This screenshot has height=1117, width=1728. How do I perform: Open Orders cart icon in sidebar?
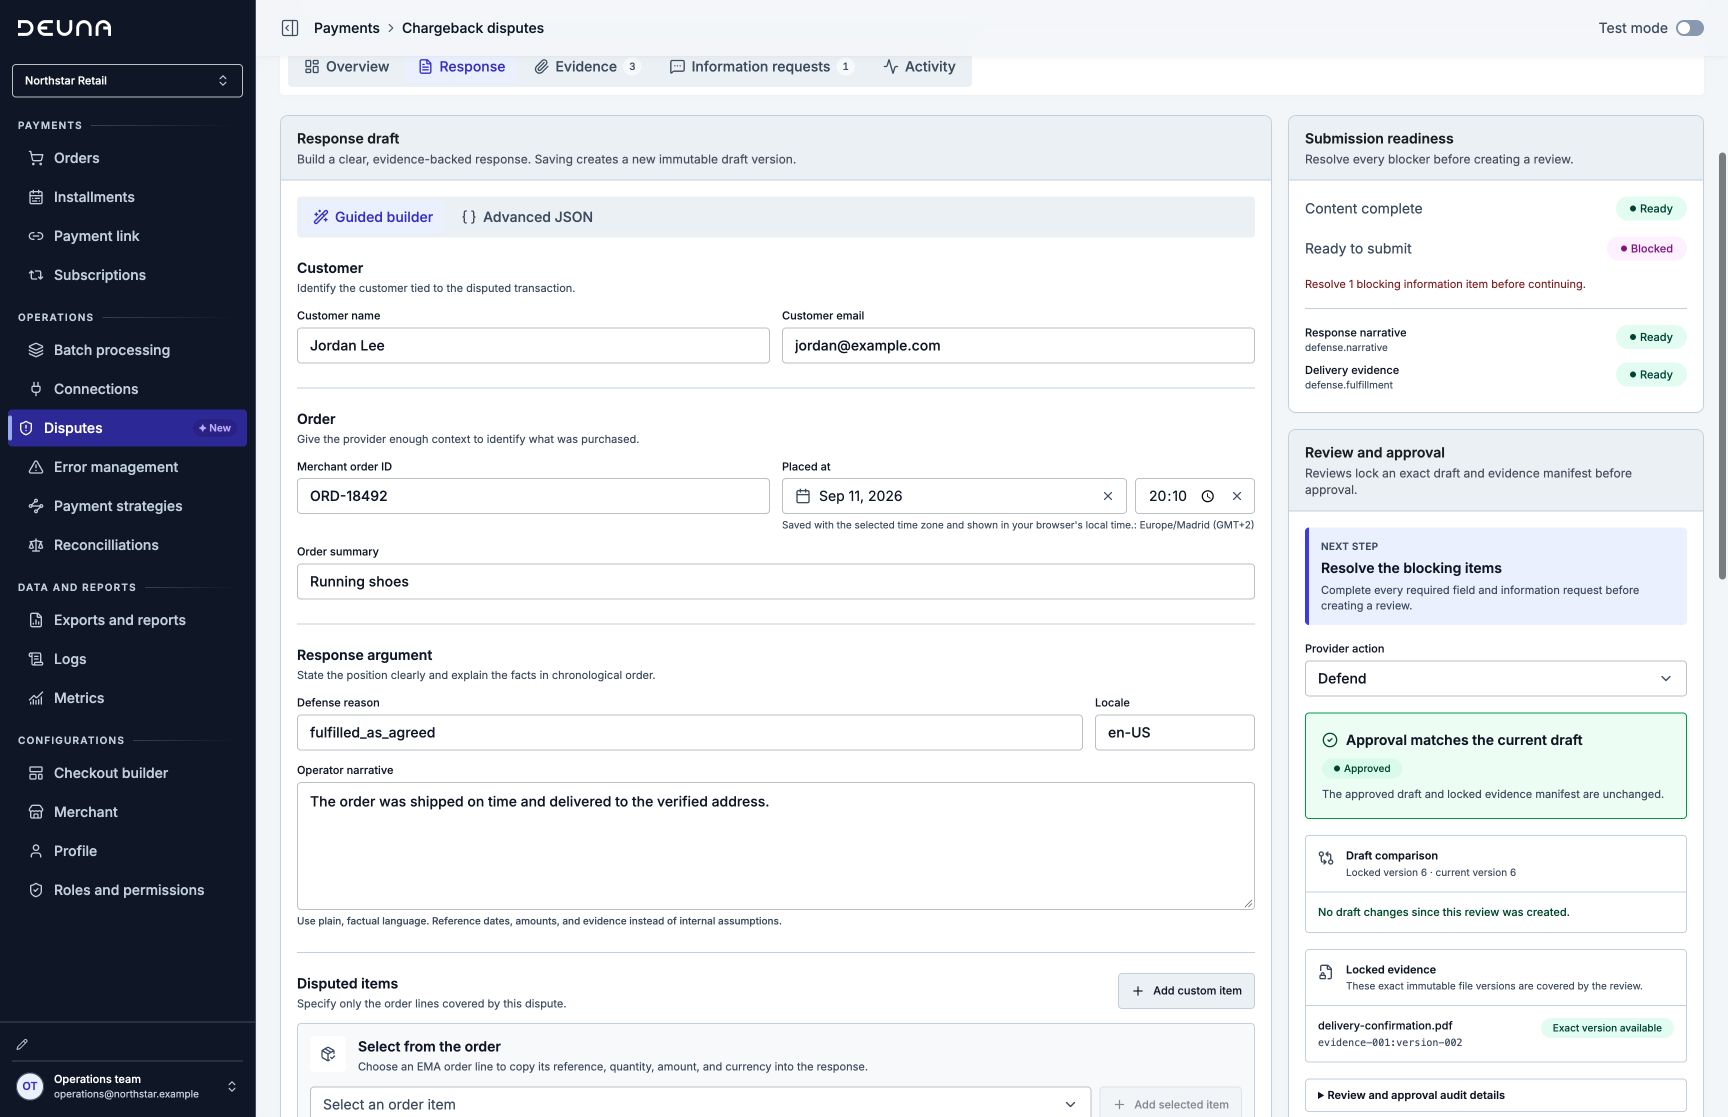[x=36, y=158]
